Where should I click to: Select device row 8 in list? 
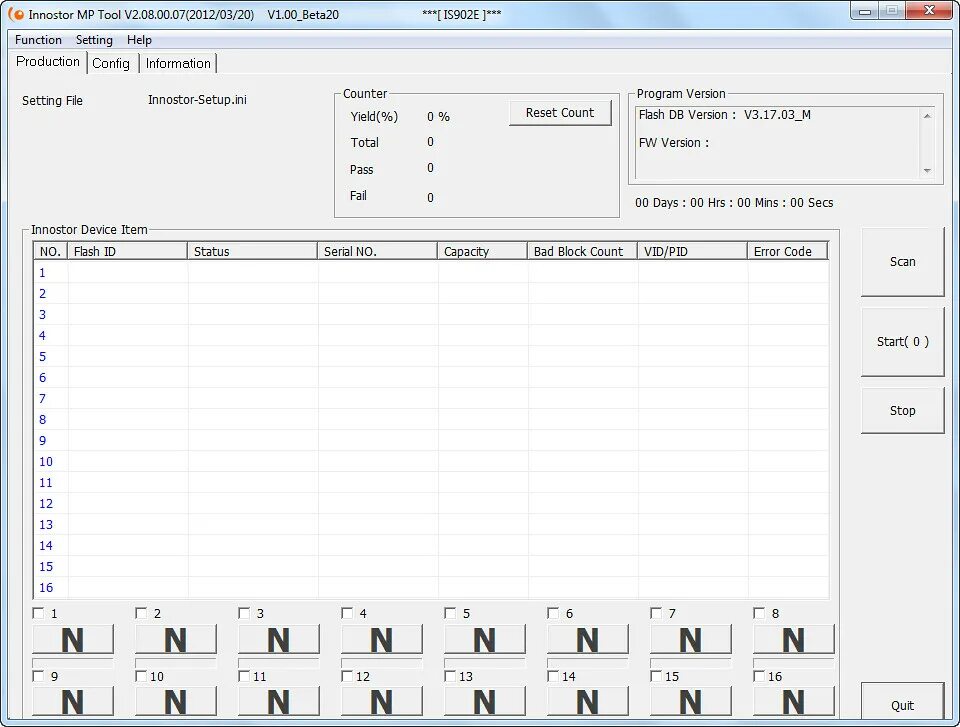431,420
